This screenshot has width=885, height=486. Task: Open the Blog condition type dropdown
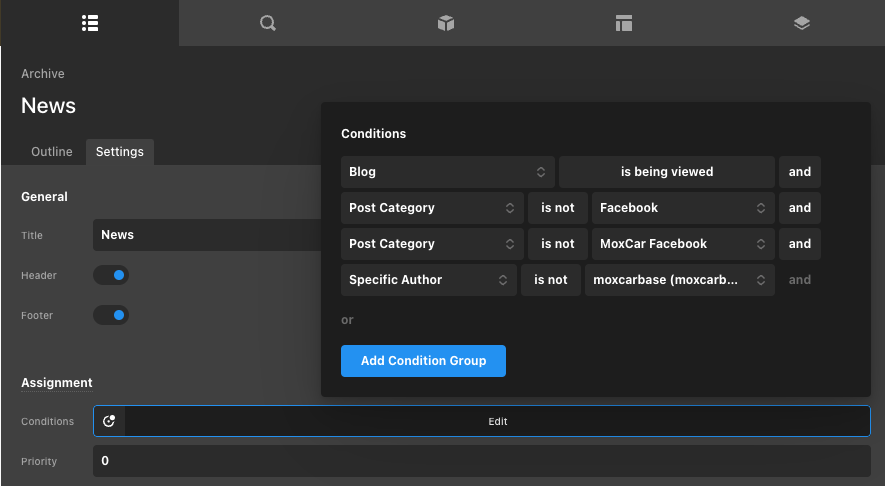click(x=447, y=172)
